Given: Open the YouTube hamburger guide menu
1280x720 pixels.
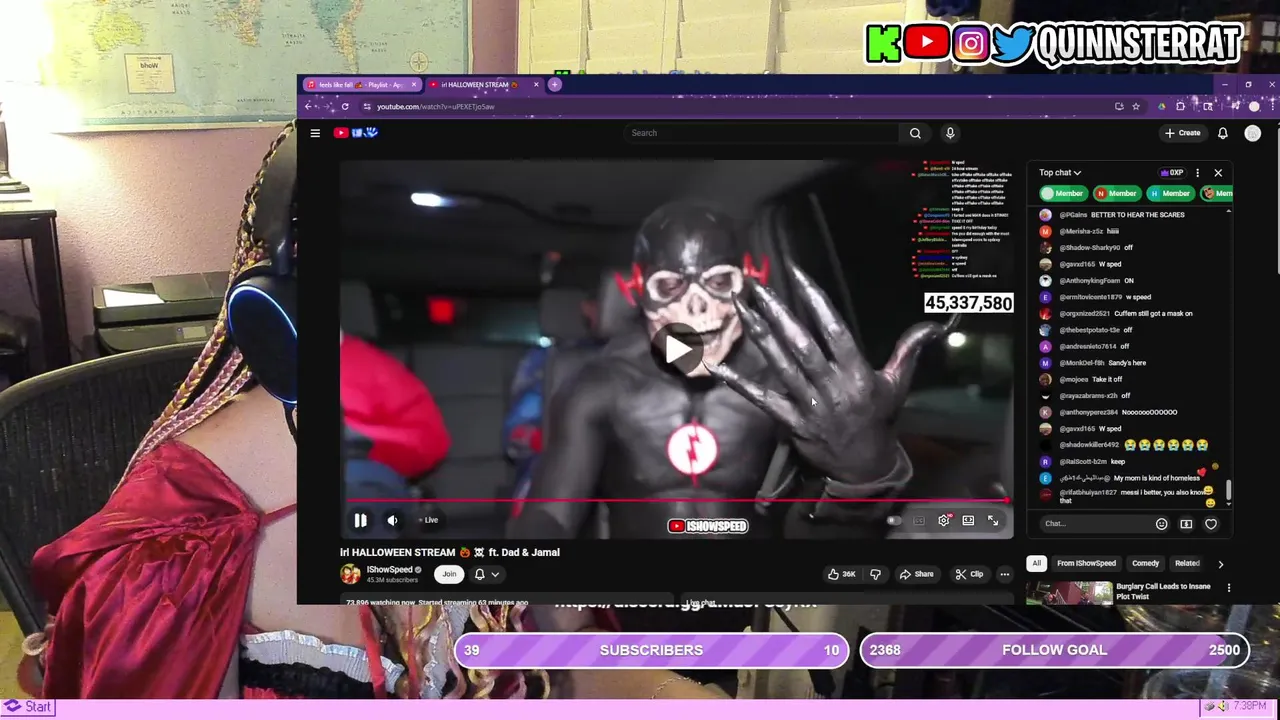Looking at the screenshot, I should pyautogui.click(x=315, y=133).
